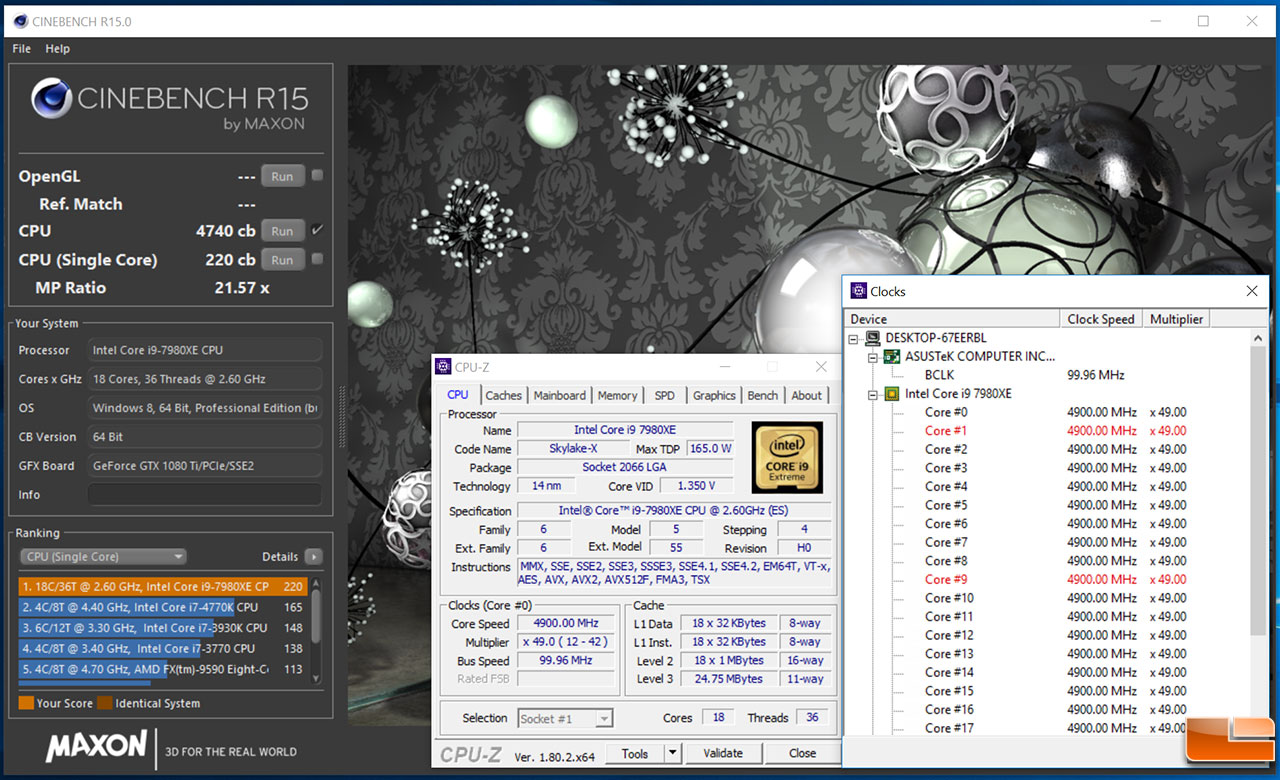The height and width of the screenshot is (780, 1280).
Task: Switch to the Caches tab in CPU-Z
Action: (x=504, y=395)
